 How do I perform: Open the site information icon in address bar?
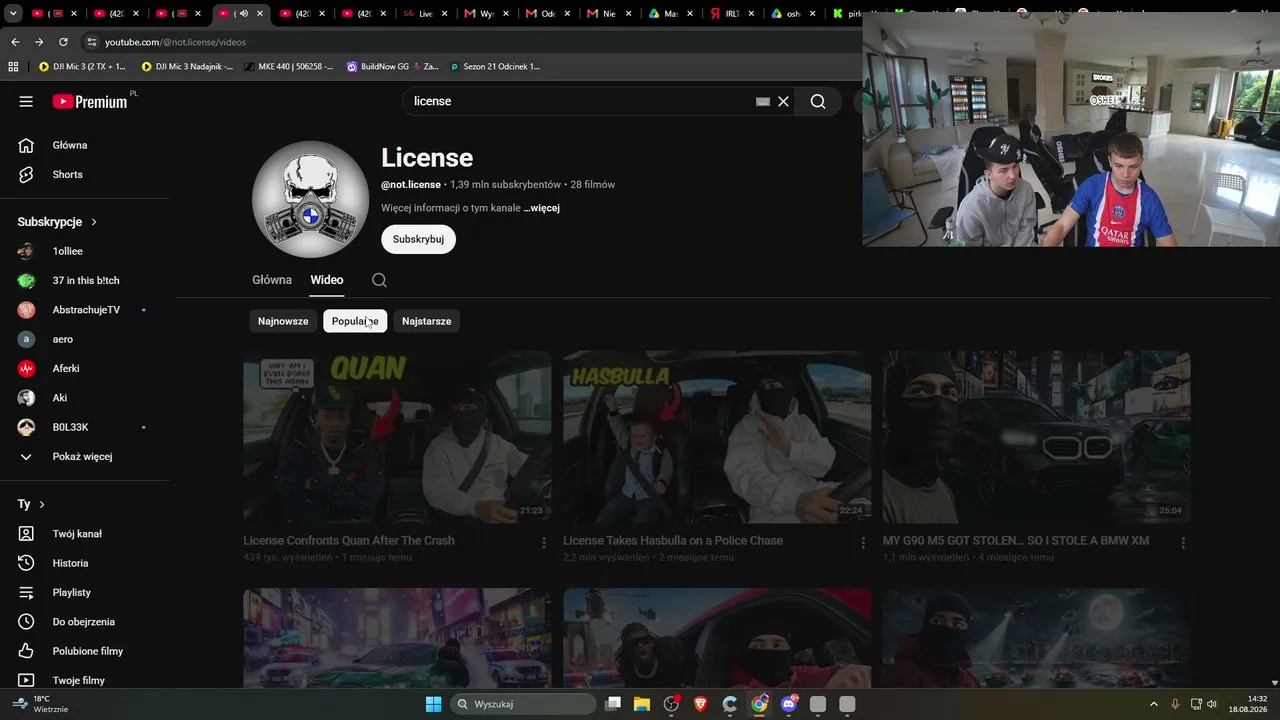click(92, 42)
